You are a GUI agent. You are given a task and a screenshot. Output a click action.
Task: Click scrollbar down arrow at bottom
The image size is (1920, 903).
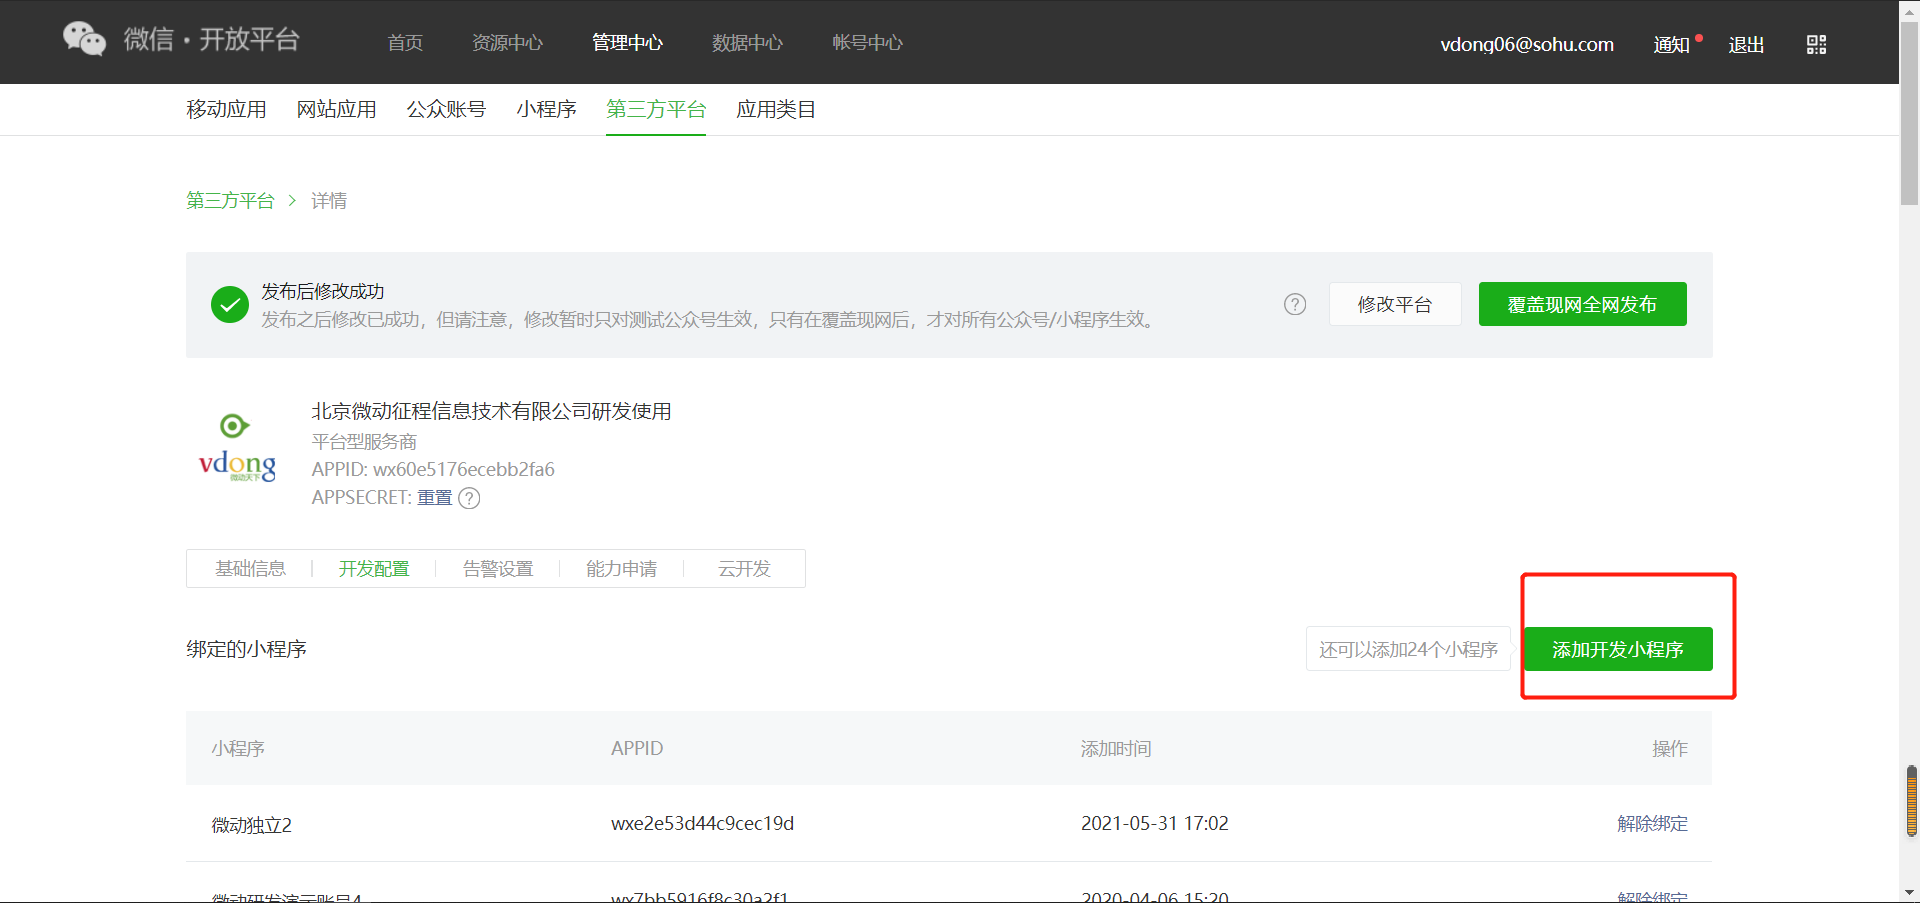pos(1909,893)
